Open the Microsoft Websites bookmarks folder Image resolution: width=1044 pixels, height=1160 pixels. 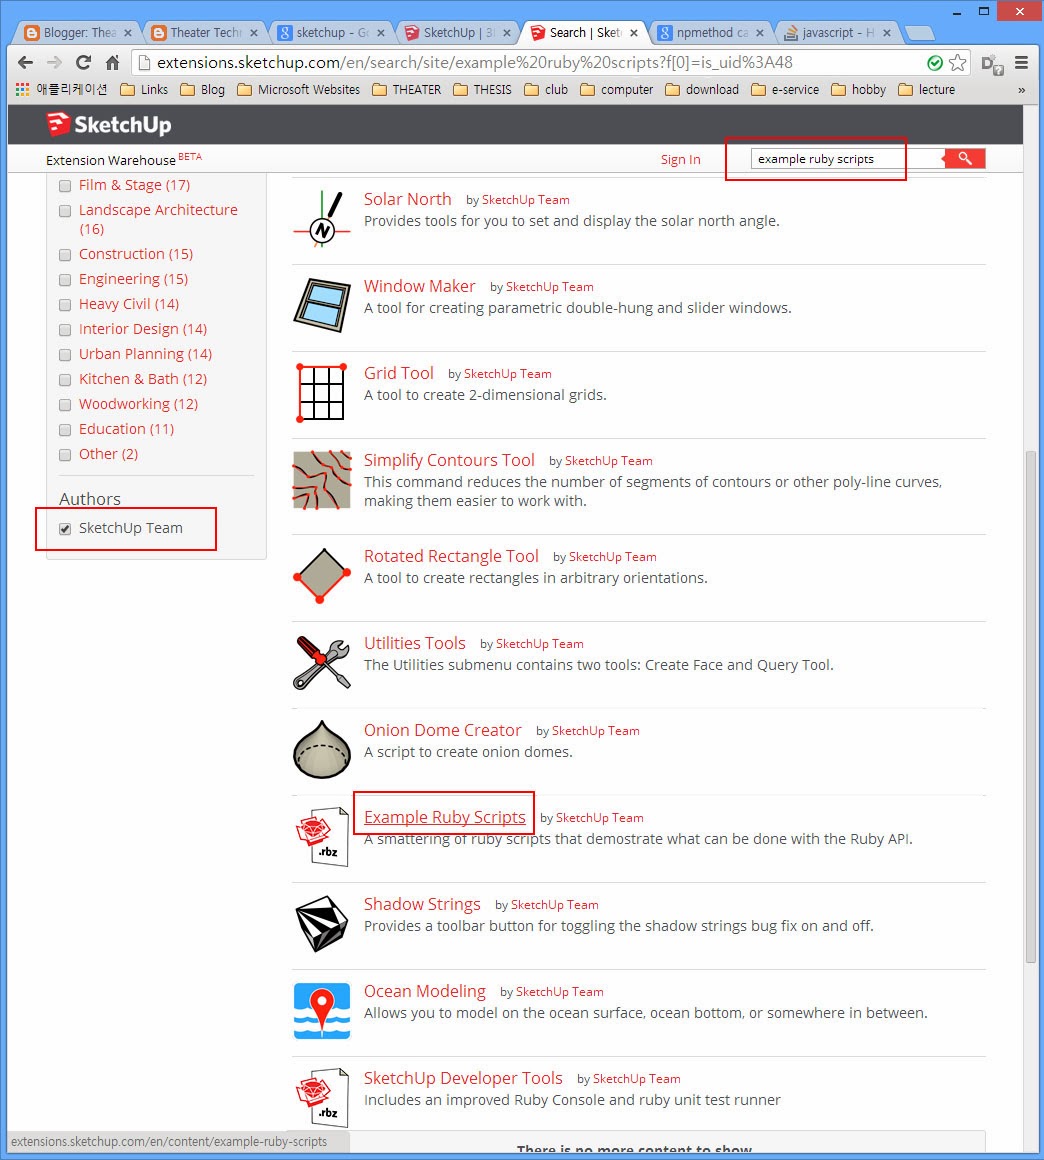[298, 90]
